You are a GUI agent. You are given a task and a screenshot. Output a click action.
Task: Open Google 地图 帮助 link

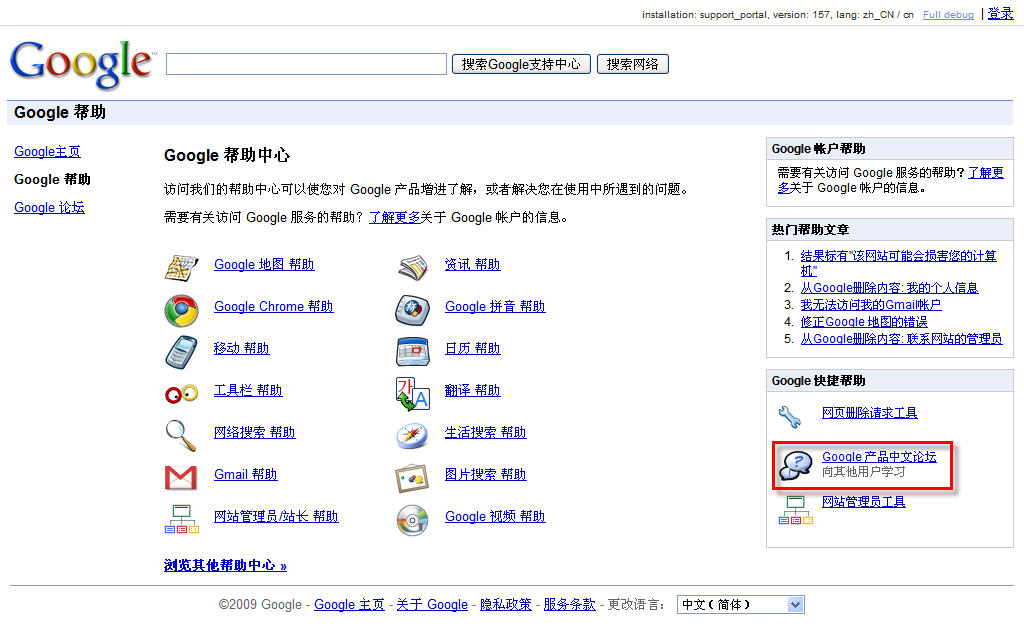coord(264,264)
